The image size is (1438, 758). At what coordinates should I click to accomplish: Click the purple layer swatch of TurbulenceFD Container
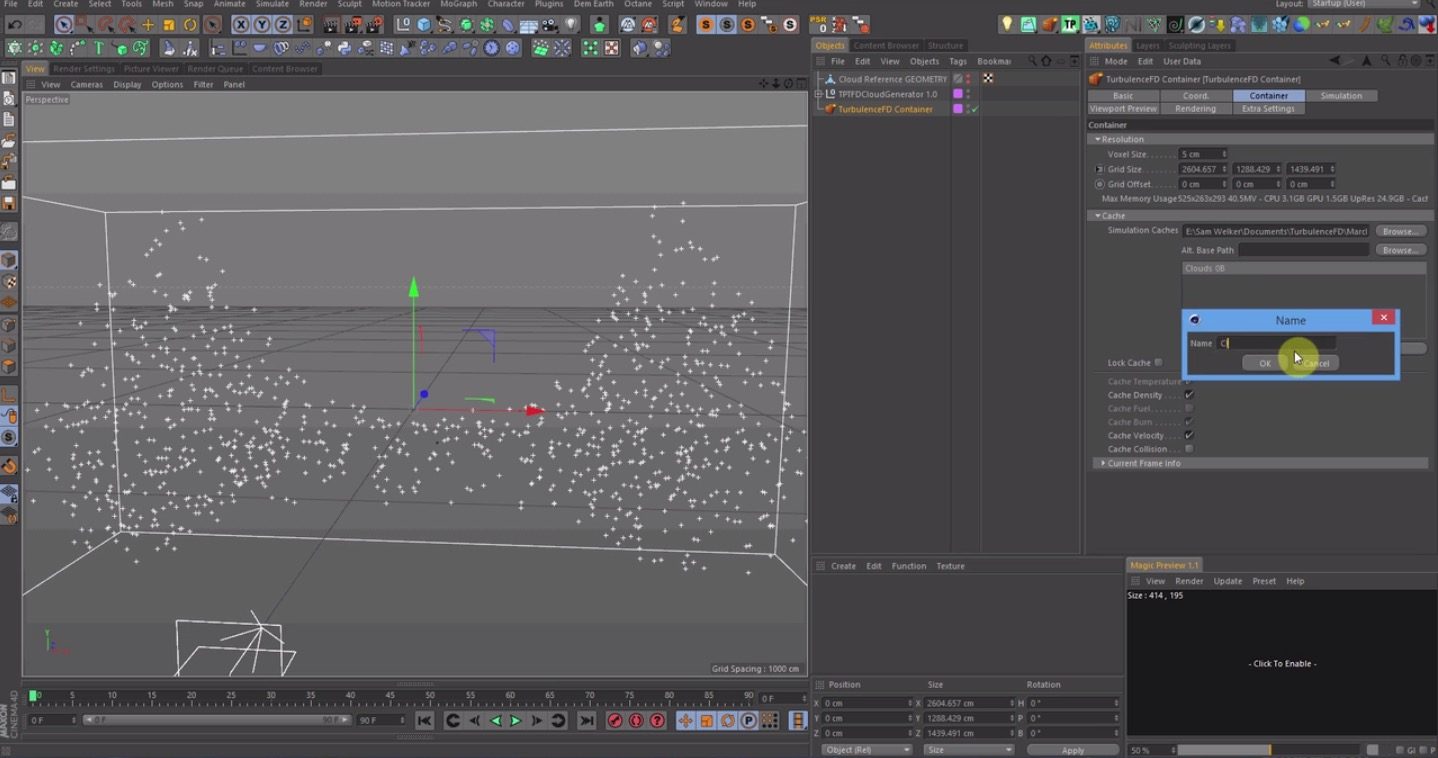click(x=958, y=109)
